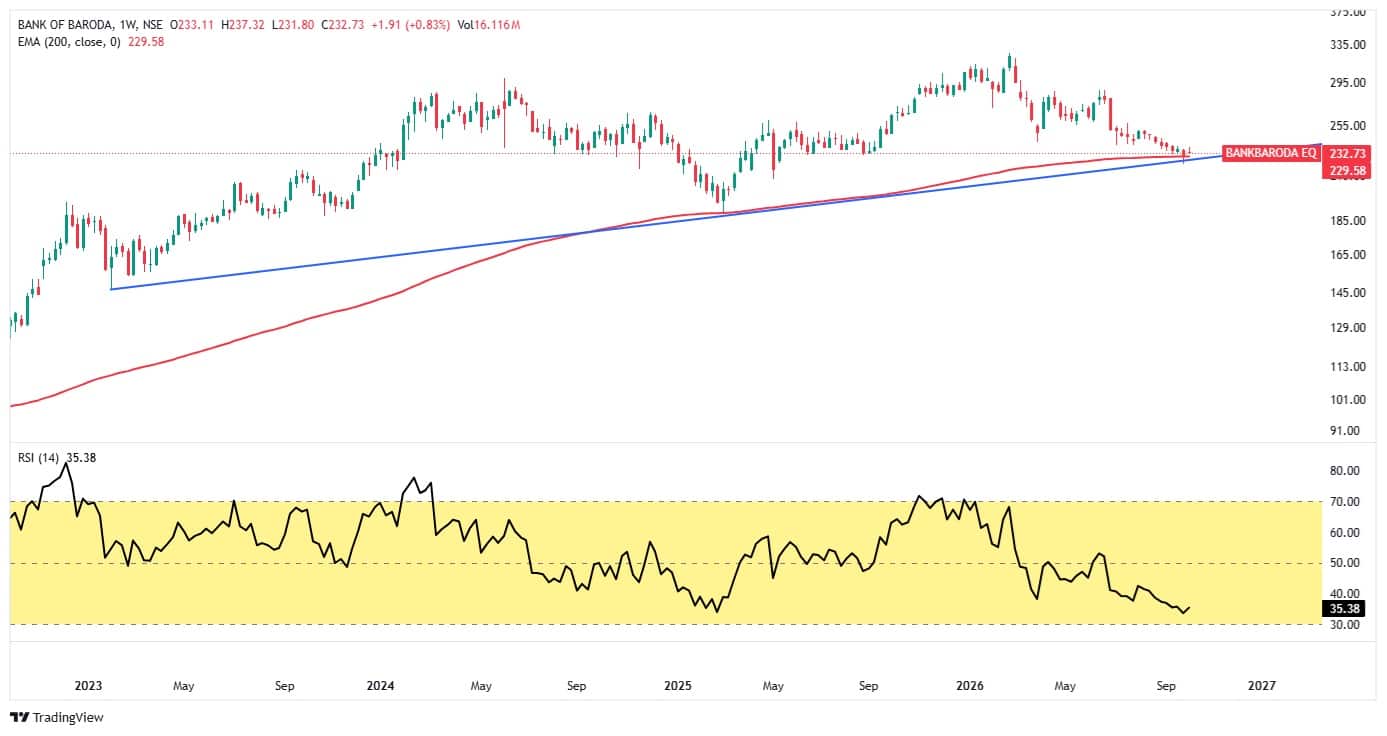Click the 129.00 price axis label
Image resolution: width=1387 pixels, height=736 pixels.
[x=1349, y=328]
